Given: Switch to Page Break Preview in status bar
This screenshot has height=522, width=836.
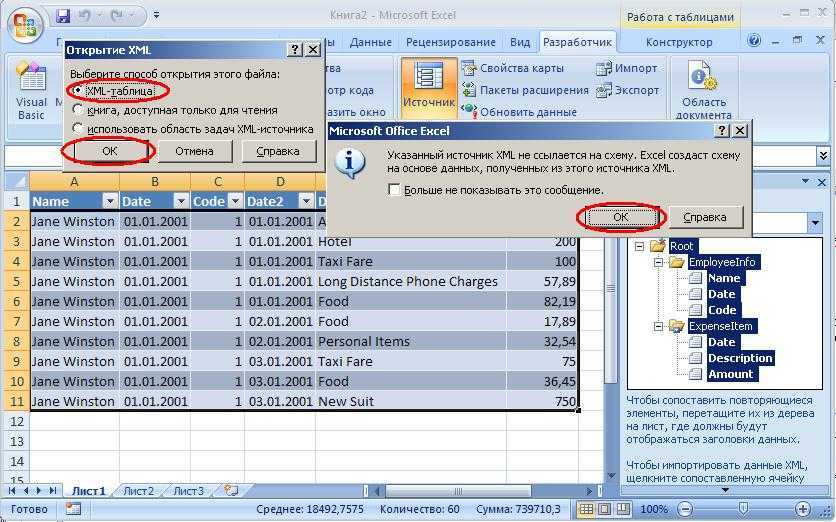Looking at the screenshot, I should click(623, 509).
